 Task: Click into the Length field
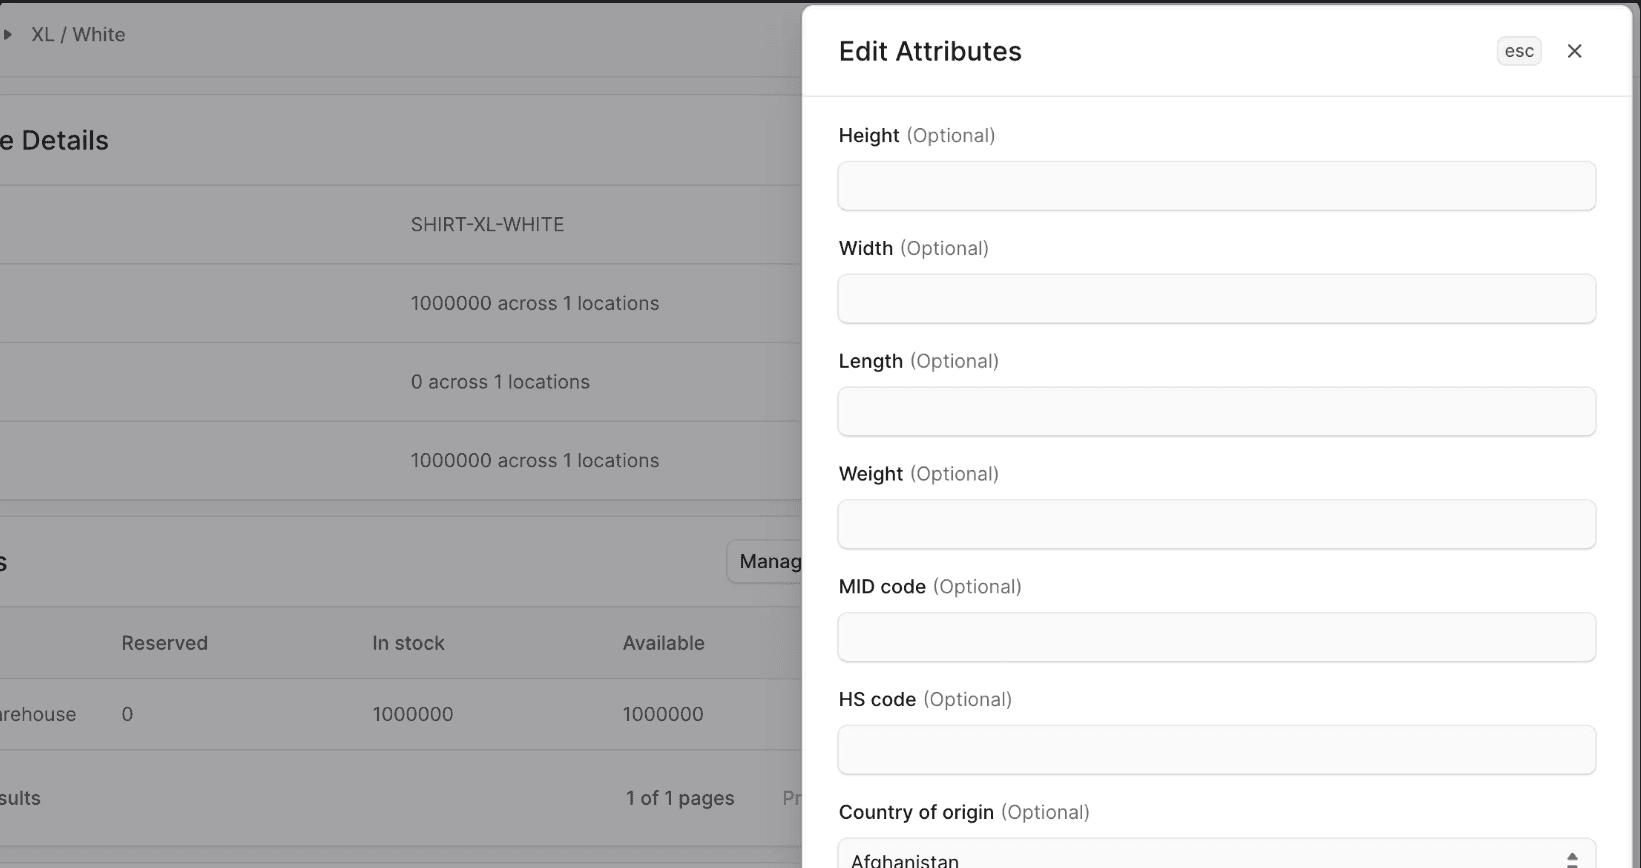[x=1216, y=412]
